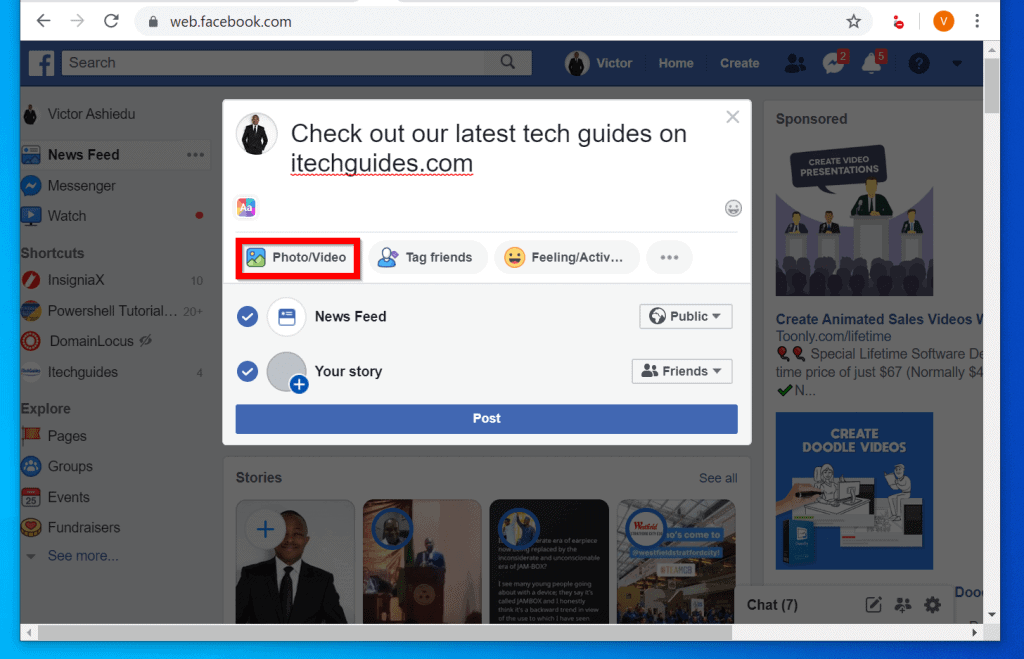Show more post options ellipsis
Viewport: 1024px width, 659px height.
(x=669, y=257)
